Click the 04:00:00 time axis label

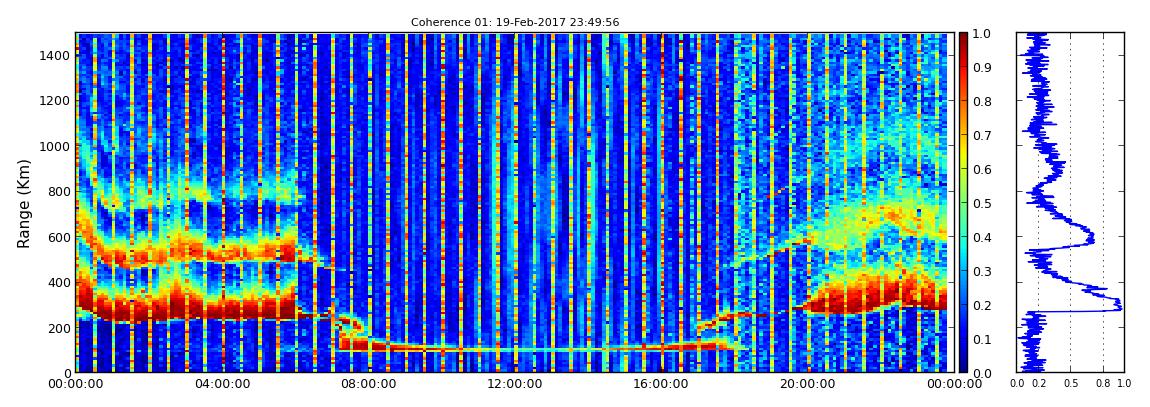pos(221,384)
